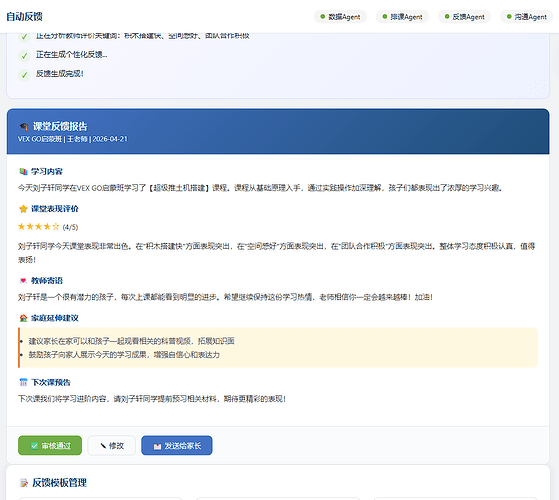Click the 课堂反馈报告 header title
The height and width of the screenshot is (500, 559).
(60, 127)
